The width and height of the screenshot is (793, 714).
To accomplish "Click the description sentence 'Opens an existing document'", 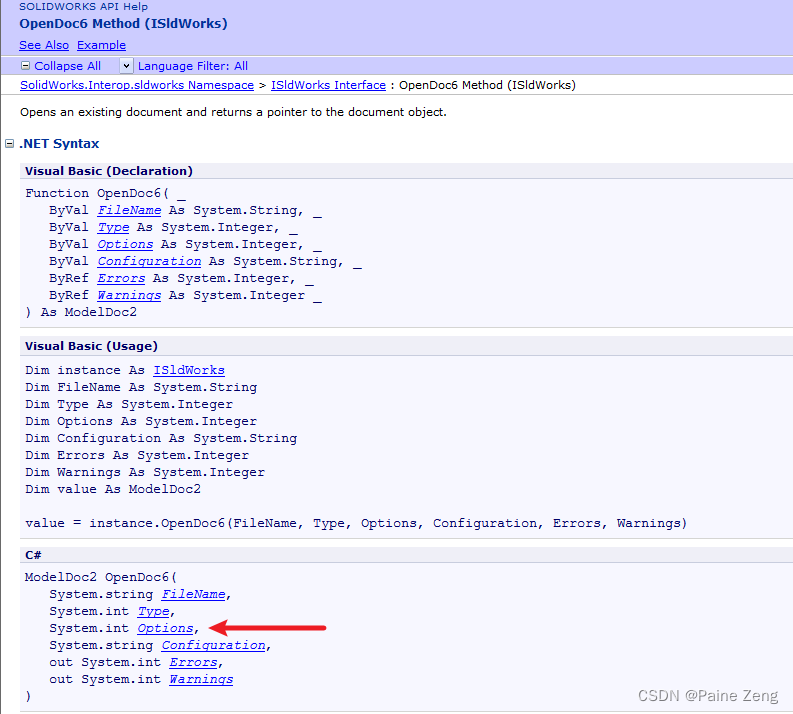I will 233,112.
